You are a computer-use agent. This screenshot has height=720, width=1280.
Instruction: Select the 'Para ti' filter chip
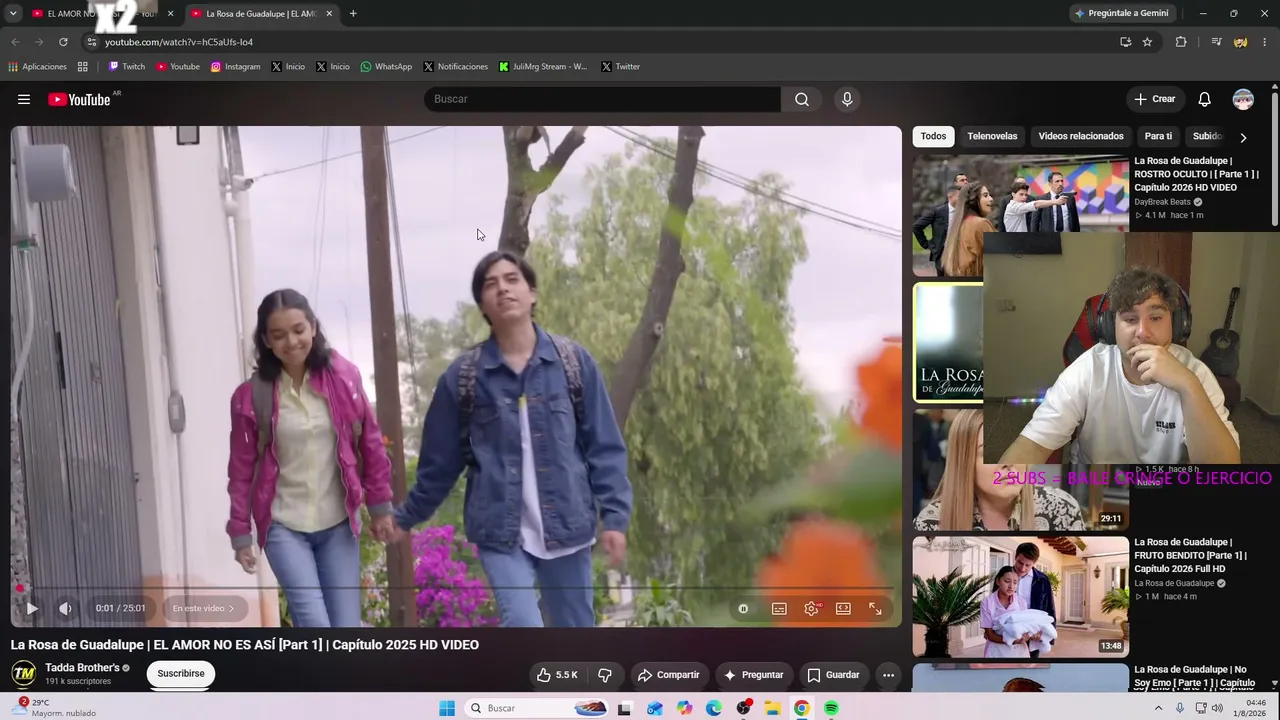coord(1158,136)
